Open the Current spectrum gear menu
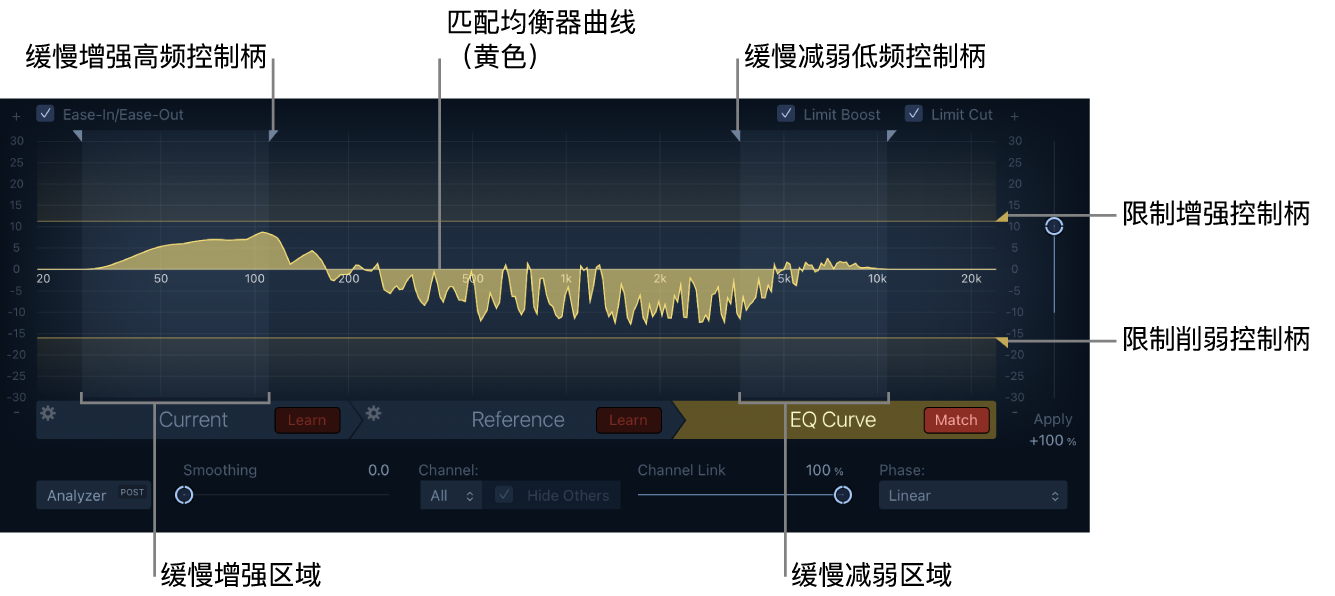Viewport: 1335px width, 596px height. pos(47,413)
